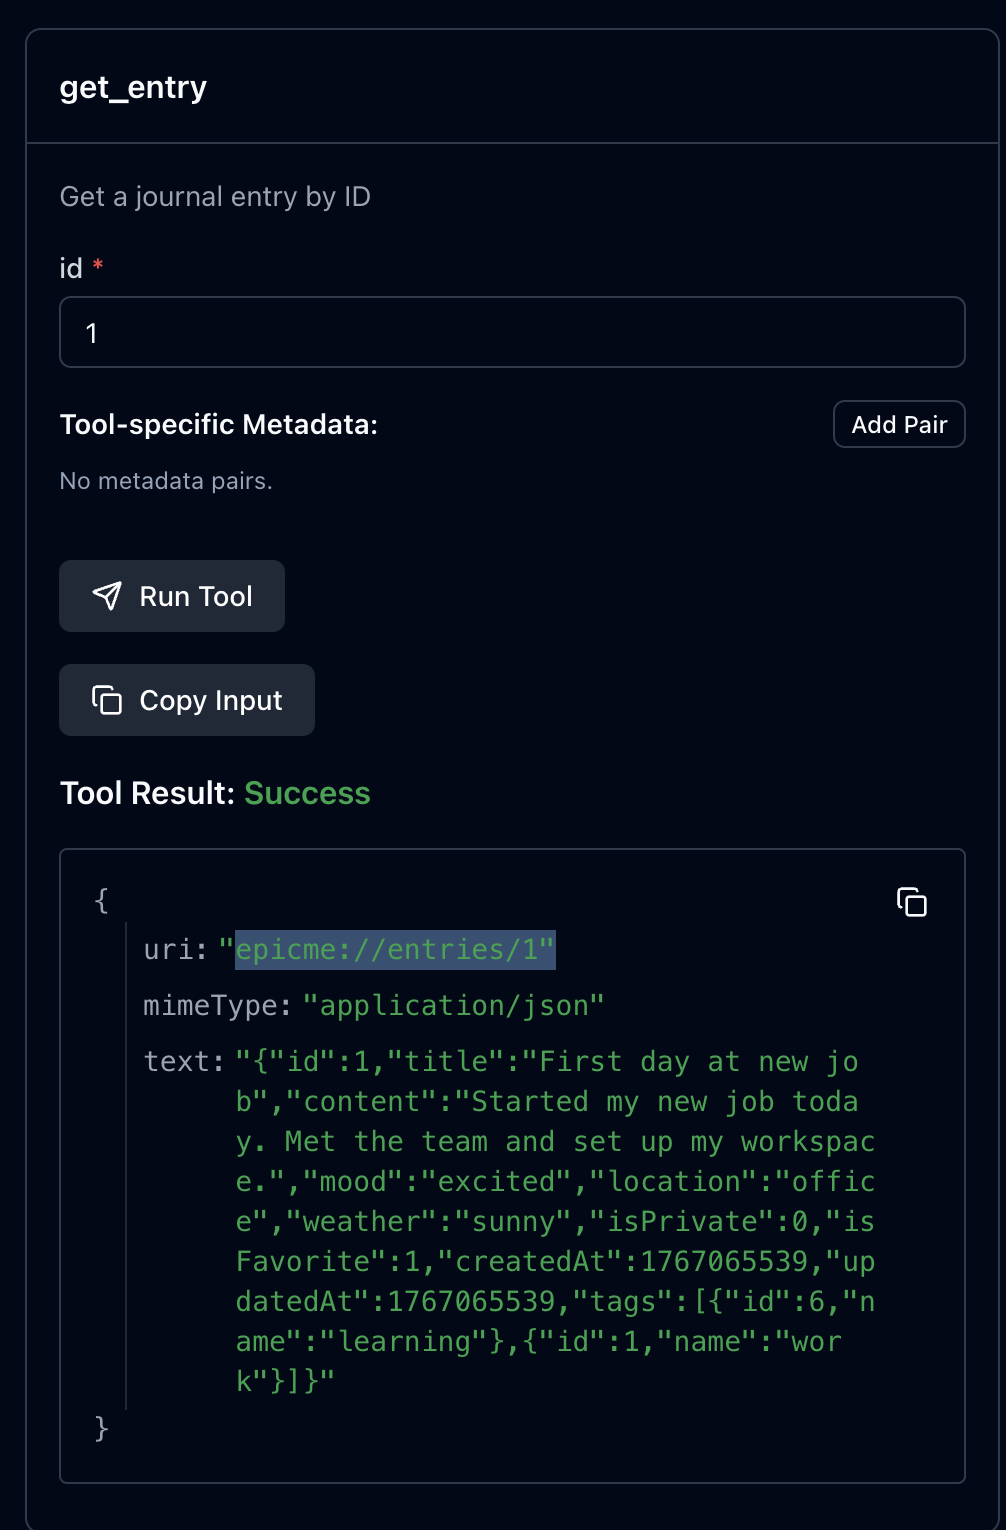Click the closing curly brace of the result
Image resolution: width=1006 pixels, height=1530 pixels.
[101, 1427]
